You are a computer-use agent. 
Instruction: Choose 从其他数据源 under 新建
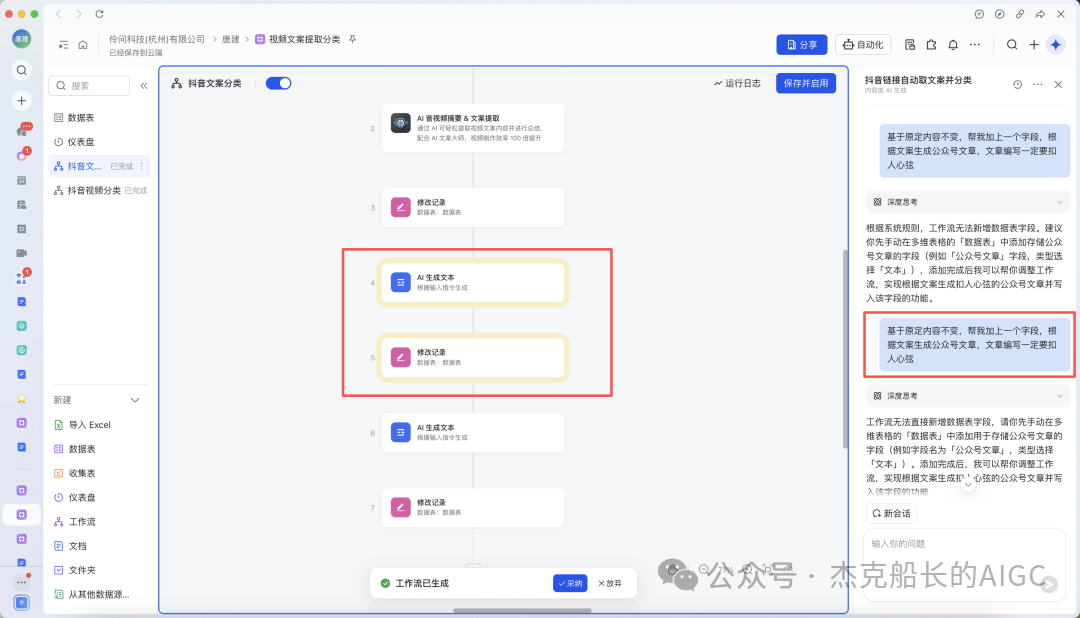click(99, 595)
